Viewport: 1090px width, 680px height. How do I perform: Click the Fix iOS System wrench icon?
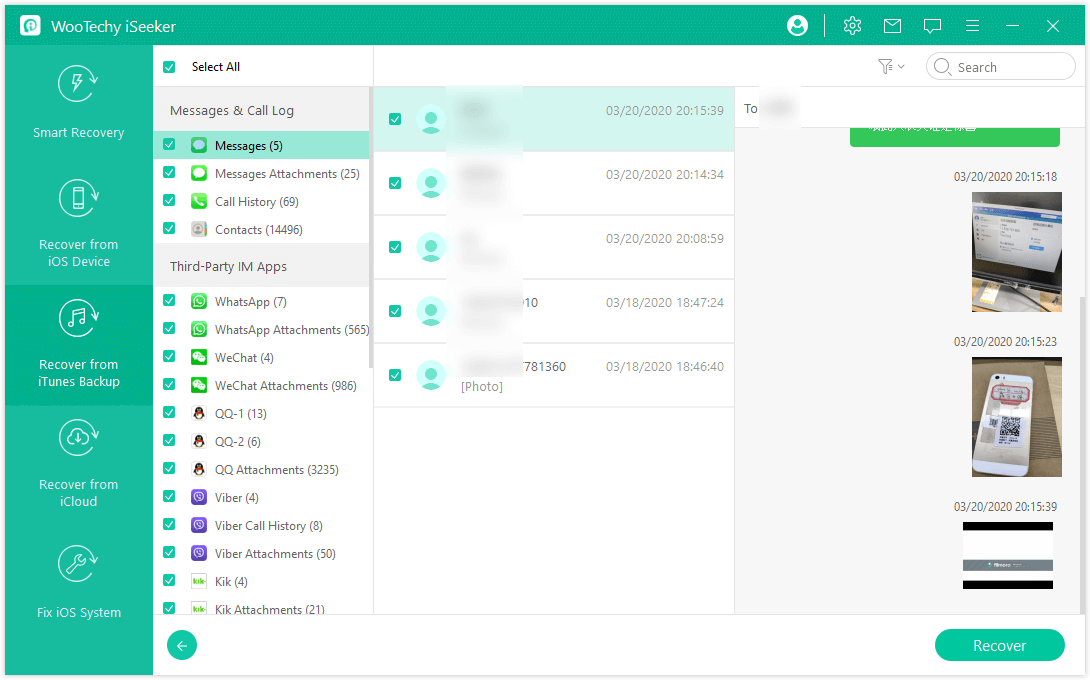78,564
